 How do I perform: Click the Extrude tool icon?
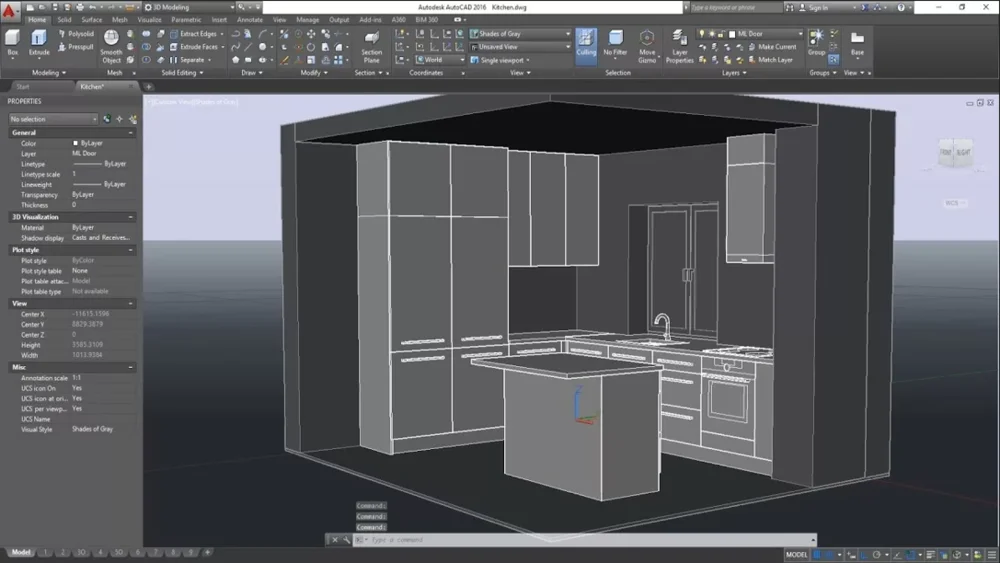[x=39, y=40]
